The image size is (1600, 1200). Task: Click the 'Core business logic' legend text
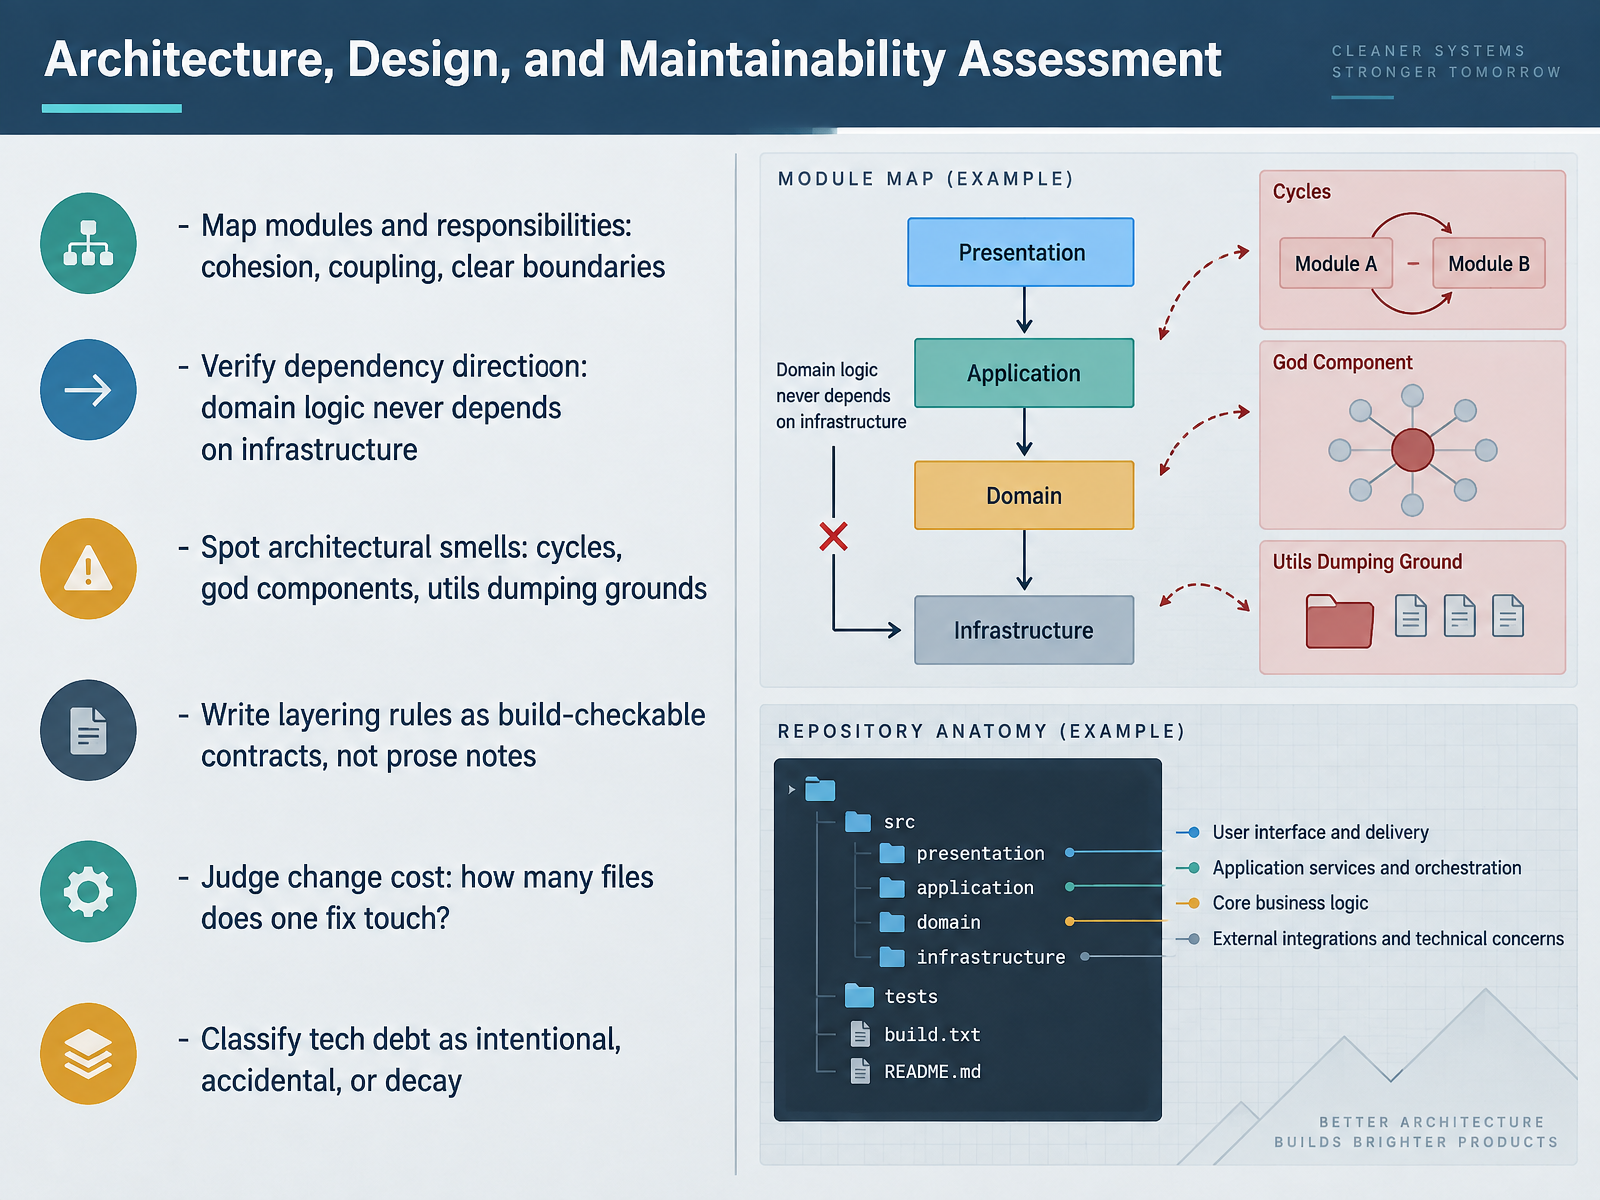point(1290,903)
